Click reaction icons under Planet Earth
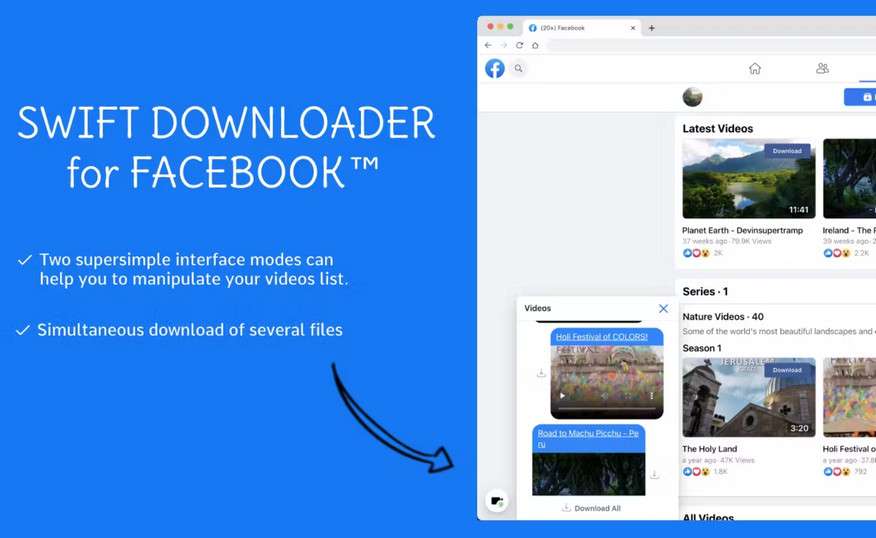The width and height of the screenshot is (876, 538). tap(696, 253)
